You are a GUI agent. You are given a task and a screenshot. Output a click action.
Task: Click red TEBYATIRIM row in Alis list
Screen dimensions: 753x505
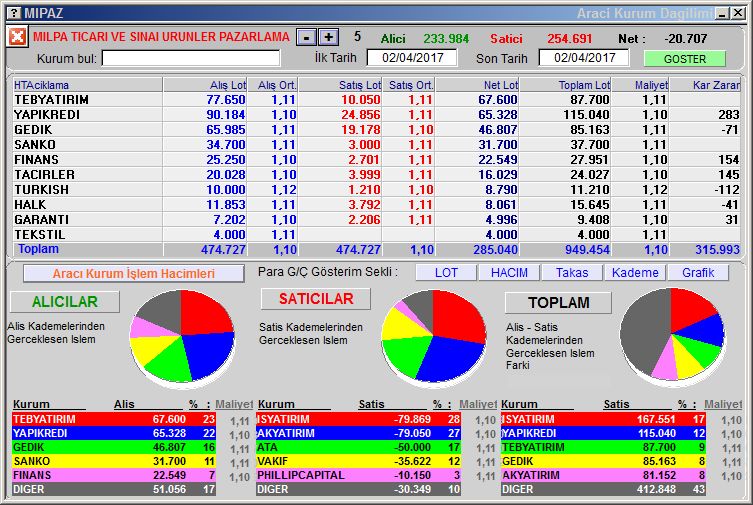pyautogui.click(x=114, y=419)
